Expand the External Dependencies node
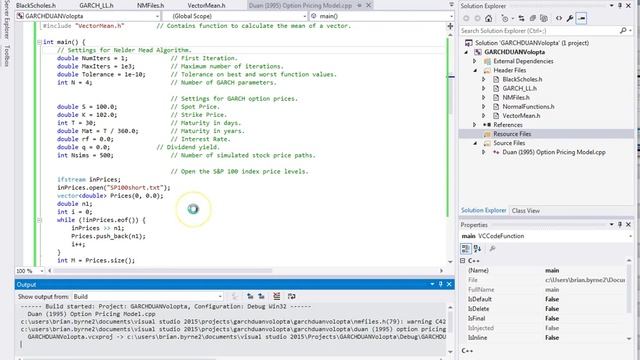Image resolution: width=640 pixels, height=360 pixels. (x=475, y=61)
